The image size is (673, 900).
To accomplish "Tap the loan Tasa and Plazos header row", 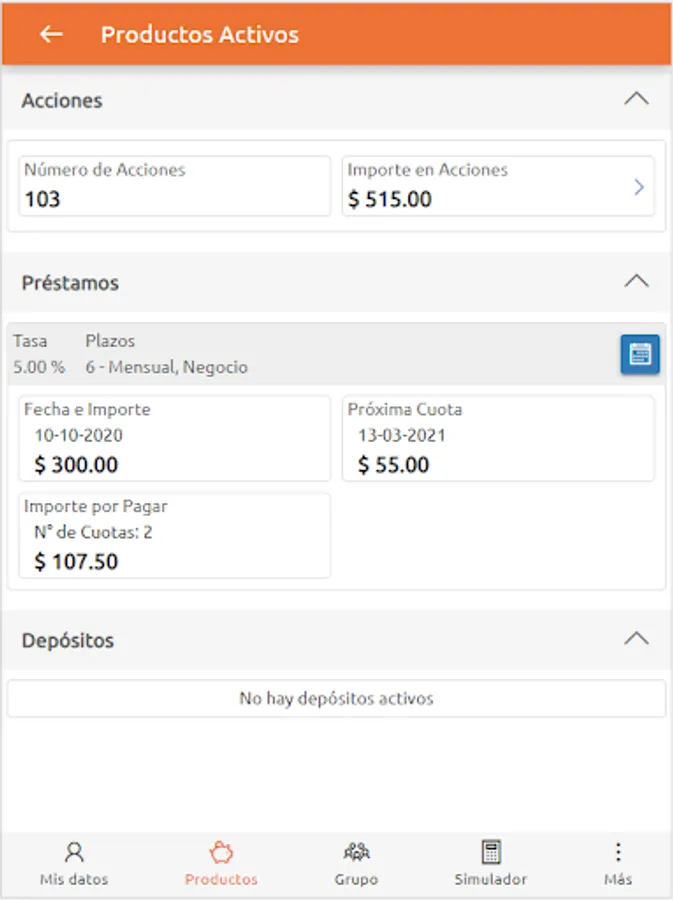I will click(x=300, y=354).
